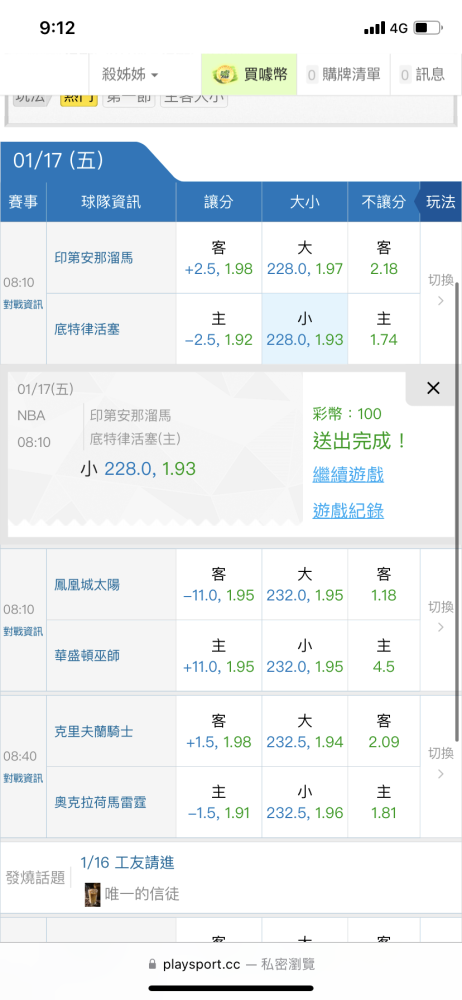Click the 唯一的信徒 avatar thumbnail
The image size is (462, 1000).
pyautogui.click(x=93, y=895)
